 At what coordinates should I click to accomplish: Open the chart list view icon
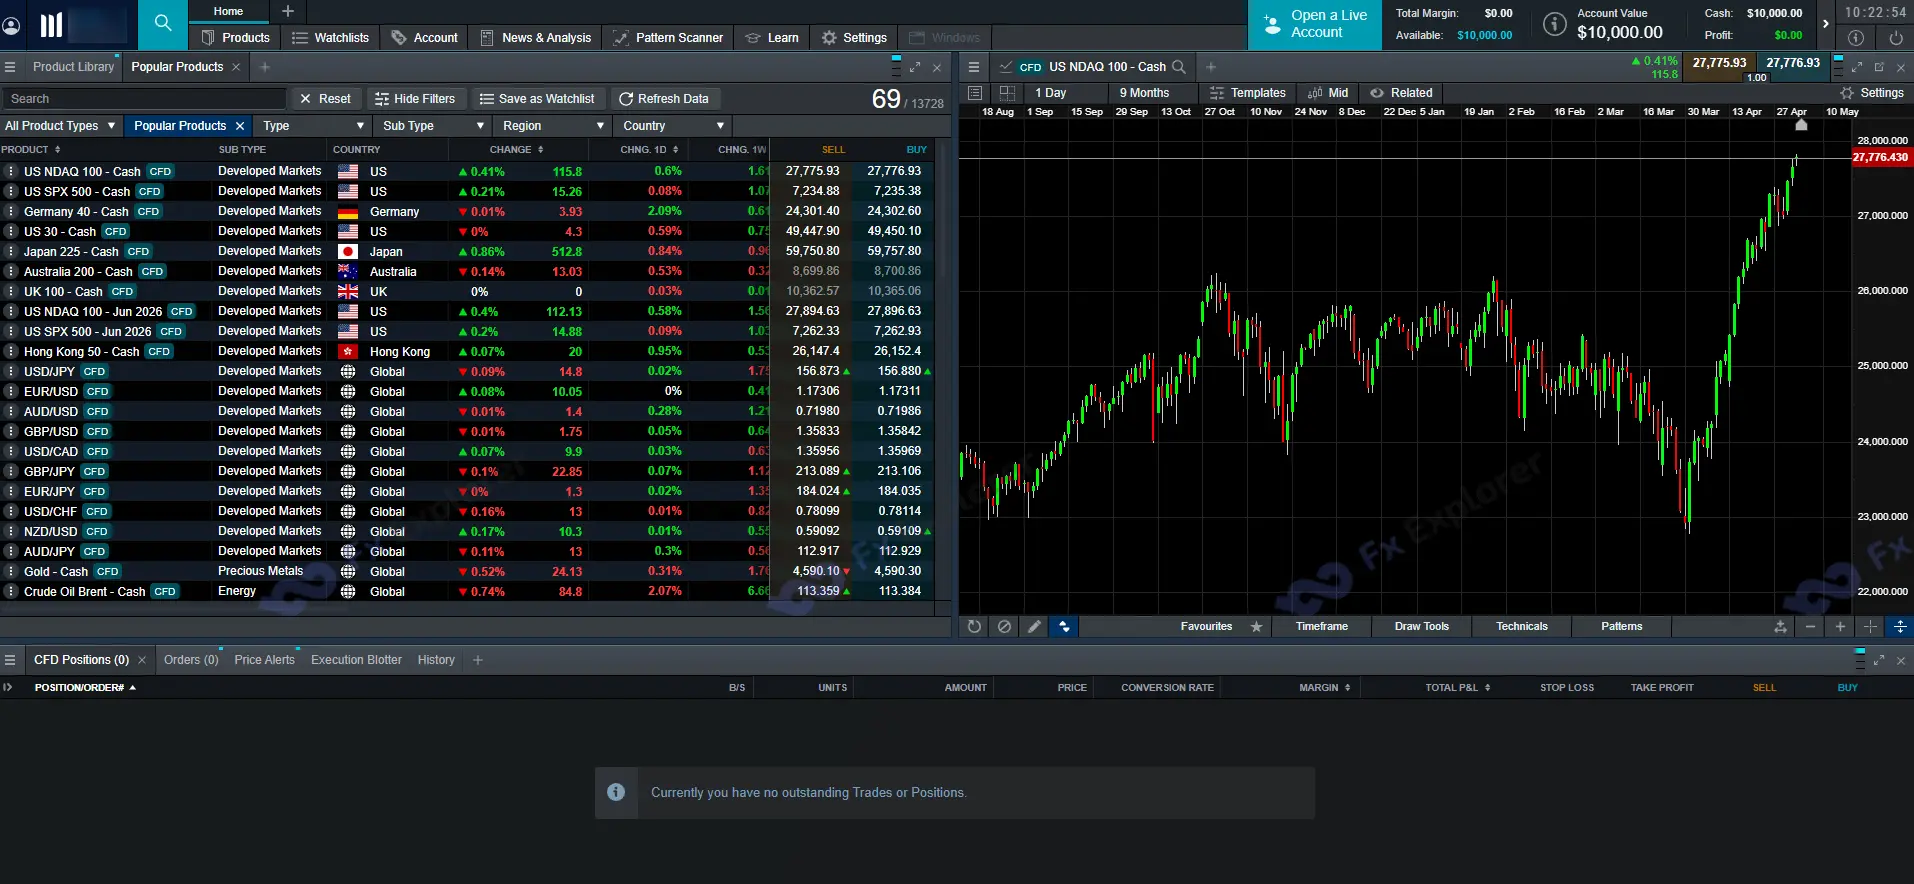[975, 93]
